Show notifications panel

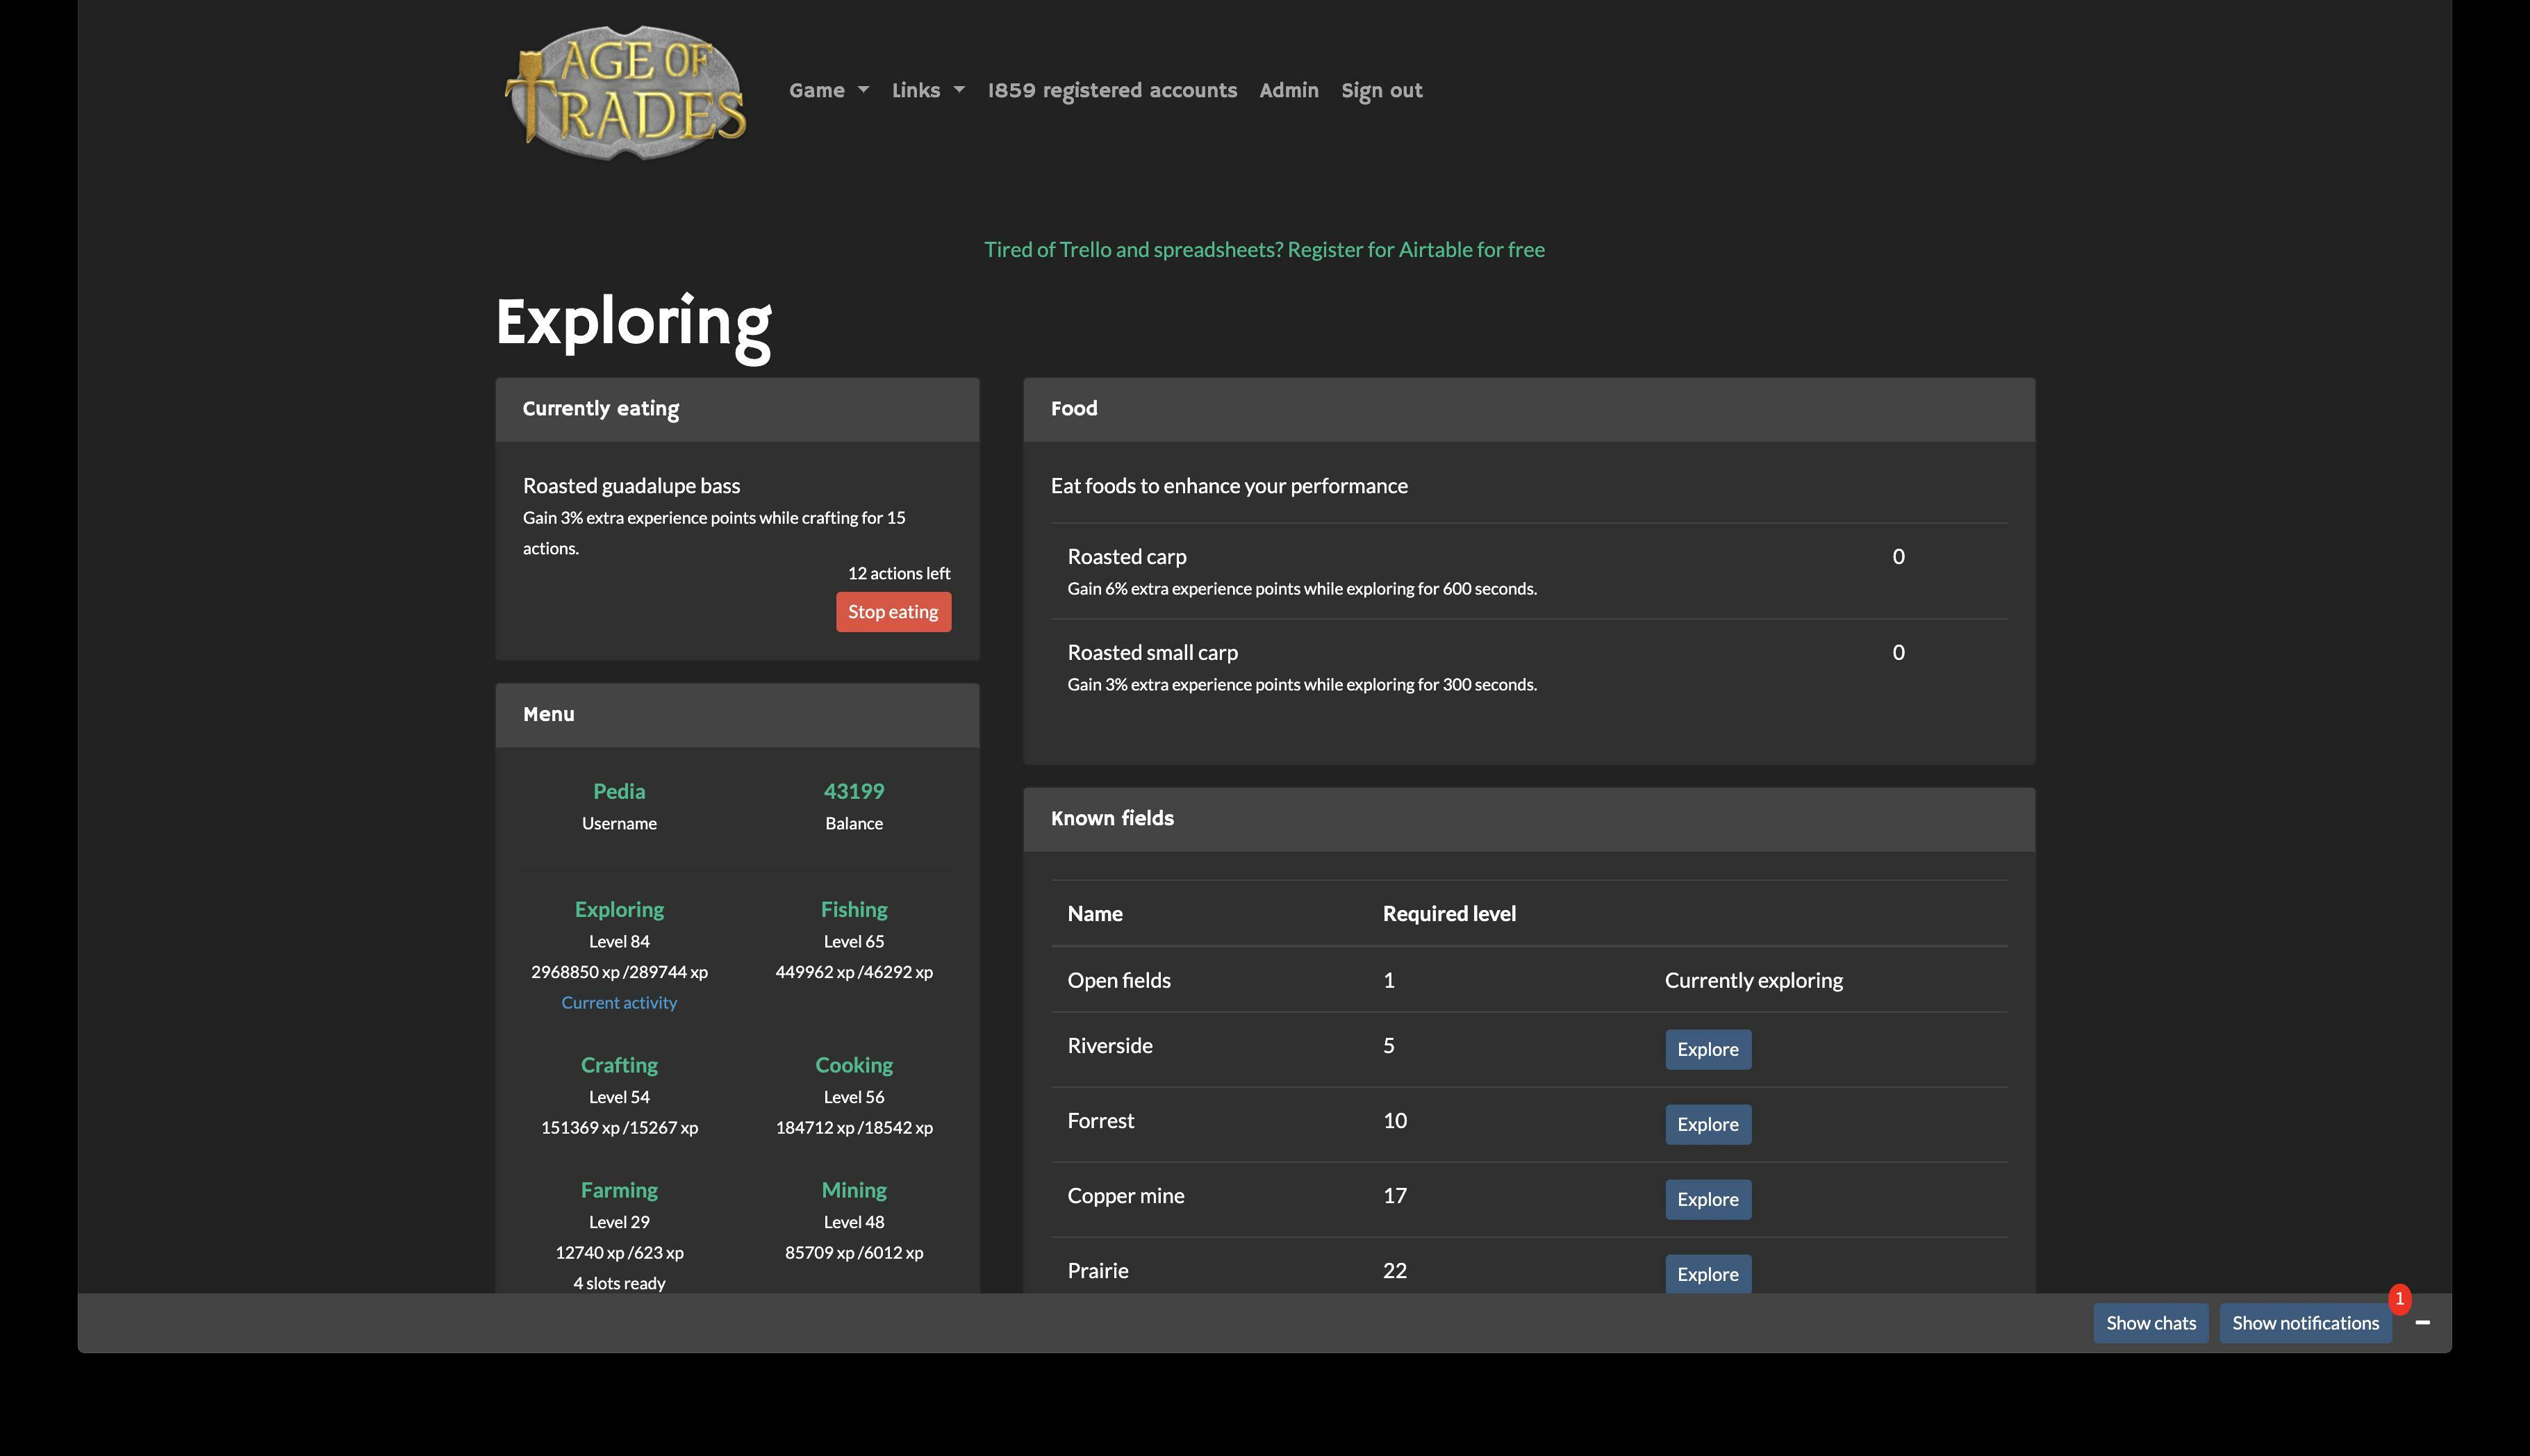click(2305, 1323)
